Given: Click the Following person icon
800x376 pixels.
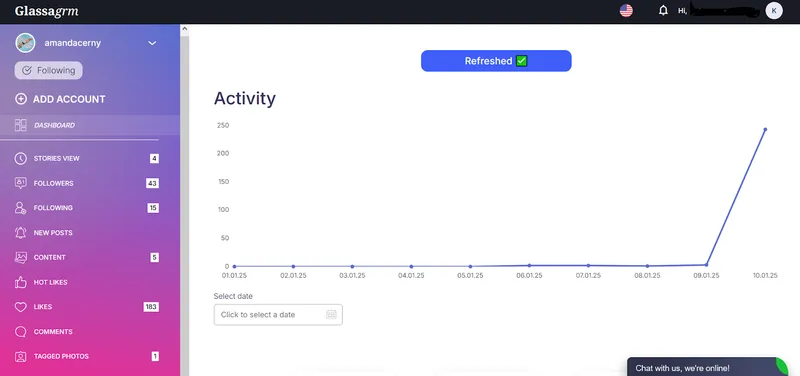Looking at the screenshot, I should (x=20, y=208).
